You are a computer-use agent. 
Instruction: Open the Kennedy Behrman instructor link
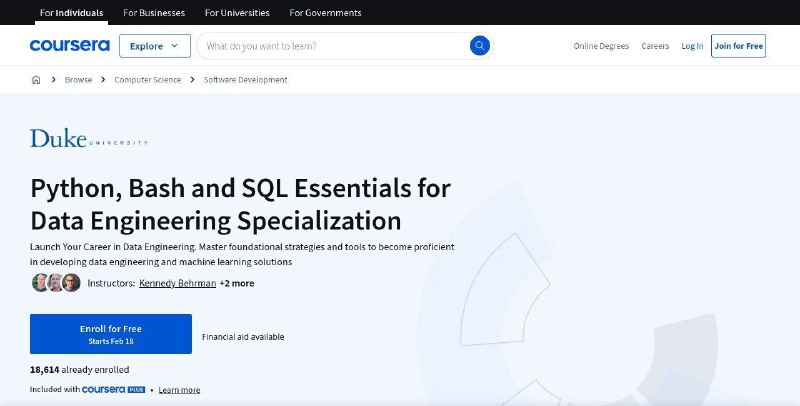click(x=178, y=284)
